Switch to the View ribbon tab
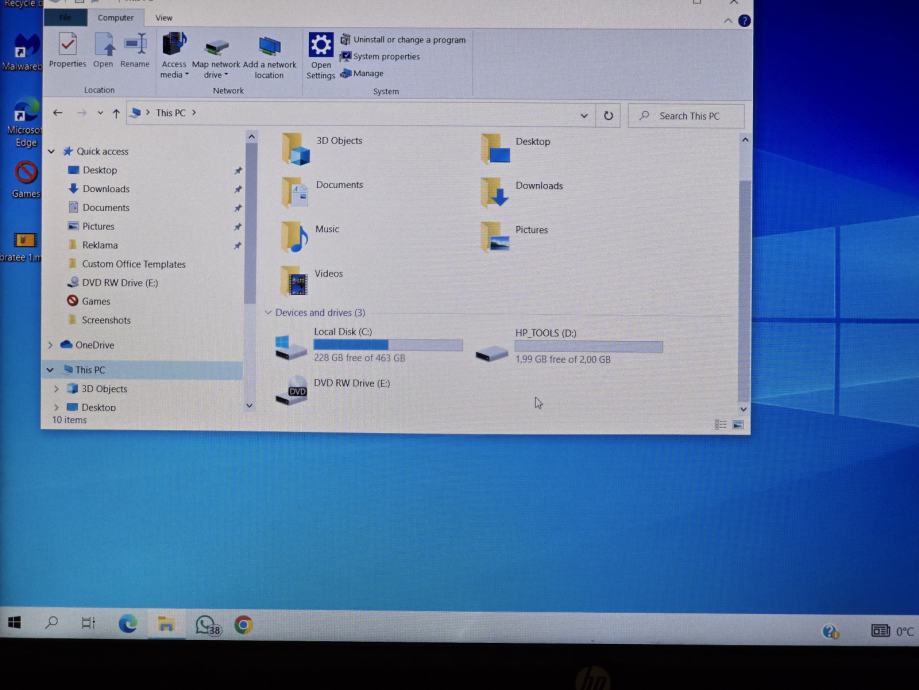 coord(163,18)
